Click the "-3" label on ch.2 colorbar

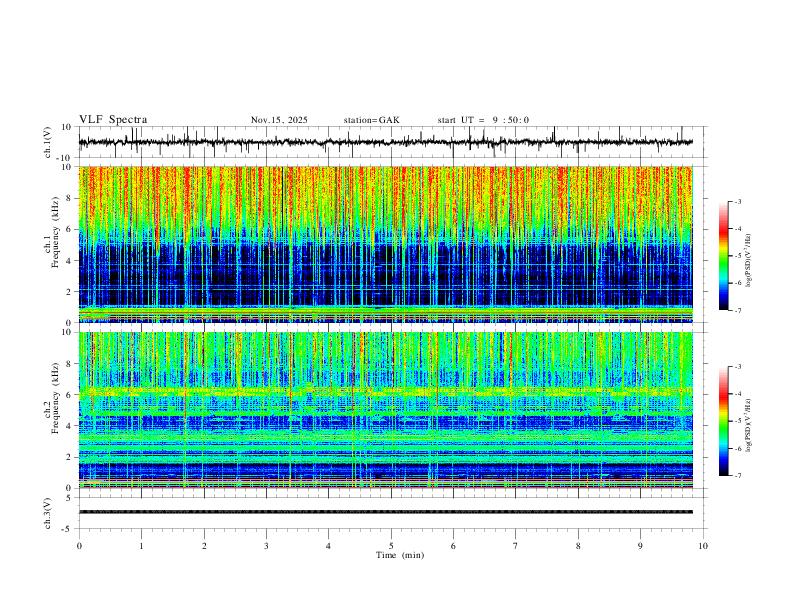coord(738,367)
